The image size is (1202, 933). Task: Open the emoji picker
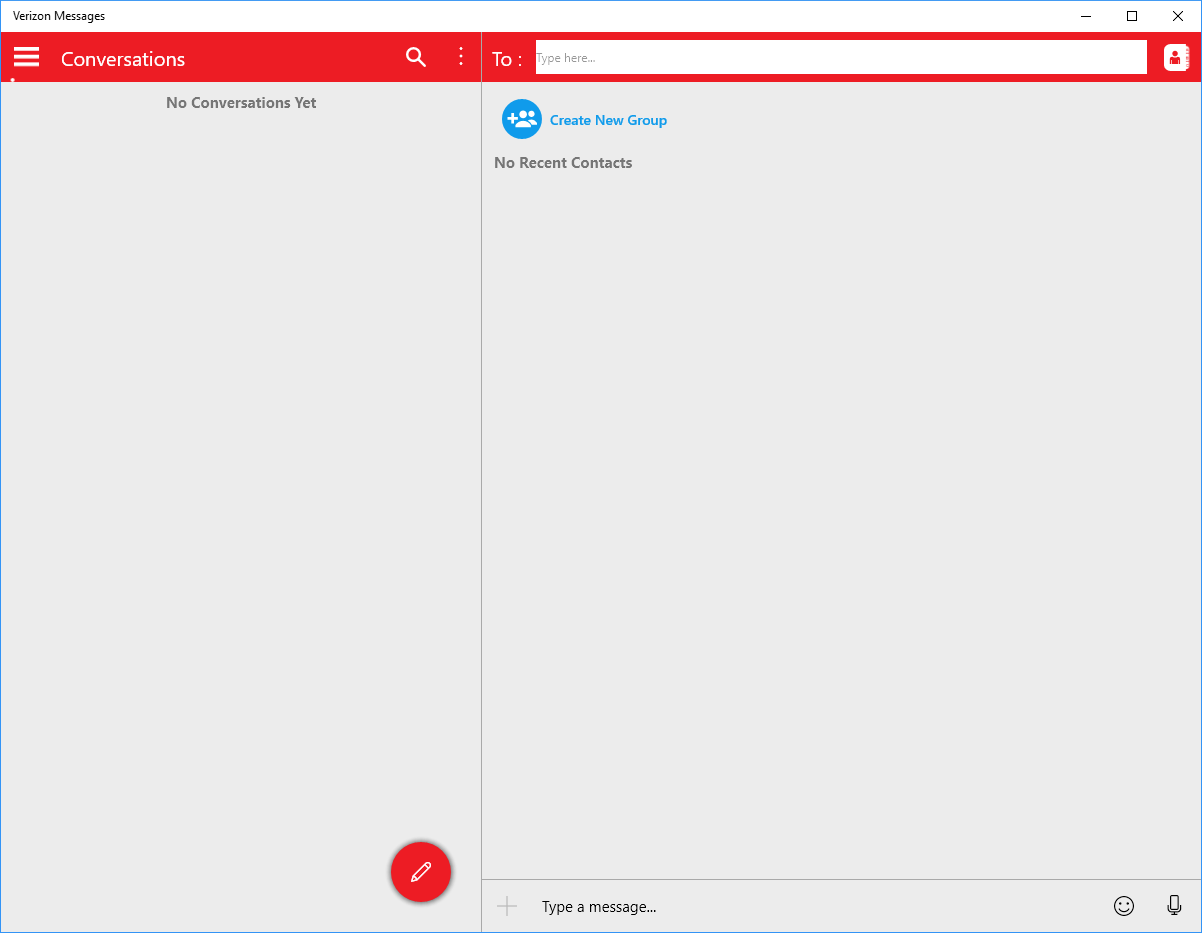1124,906
